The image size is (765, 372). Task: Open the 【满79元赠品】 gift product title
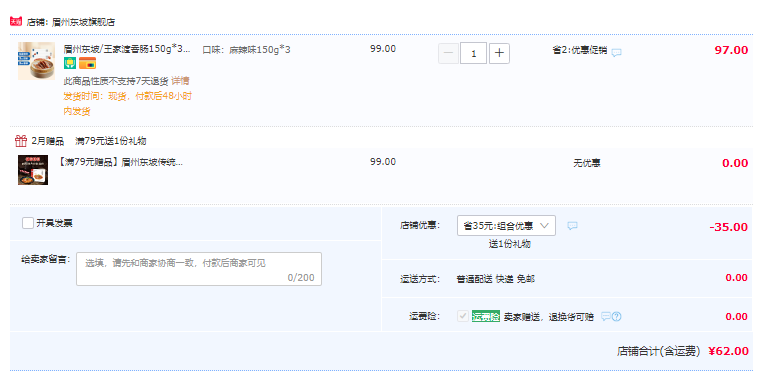120,162
